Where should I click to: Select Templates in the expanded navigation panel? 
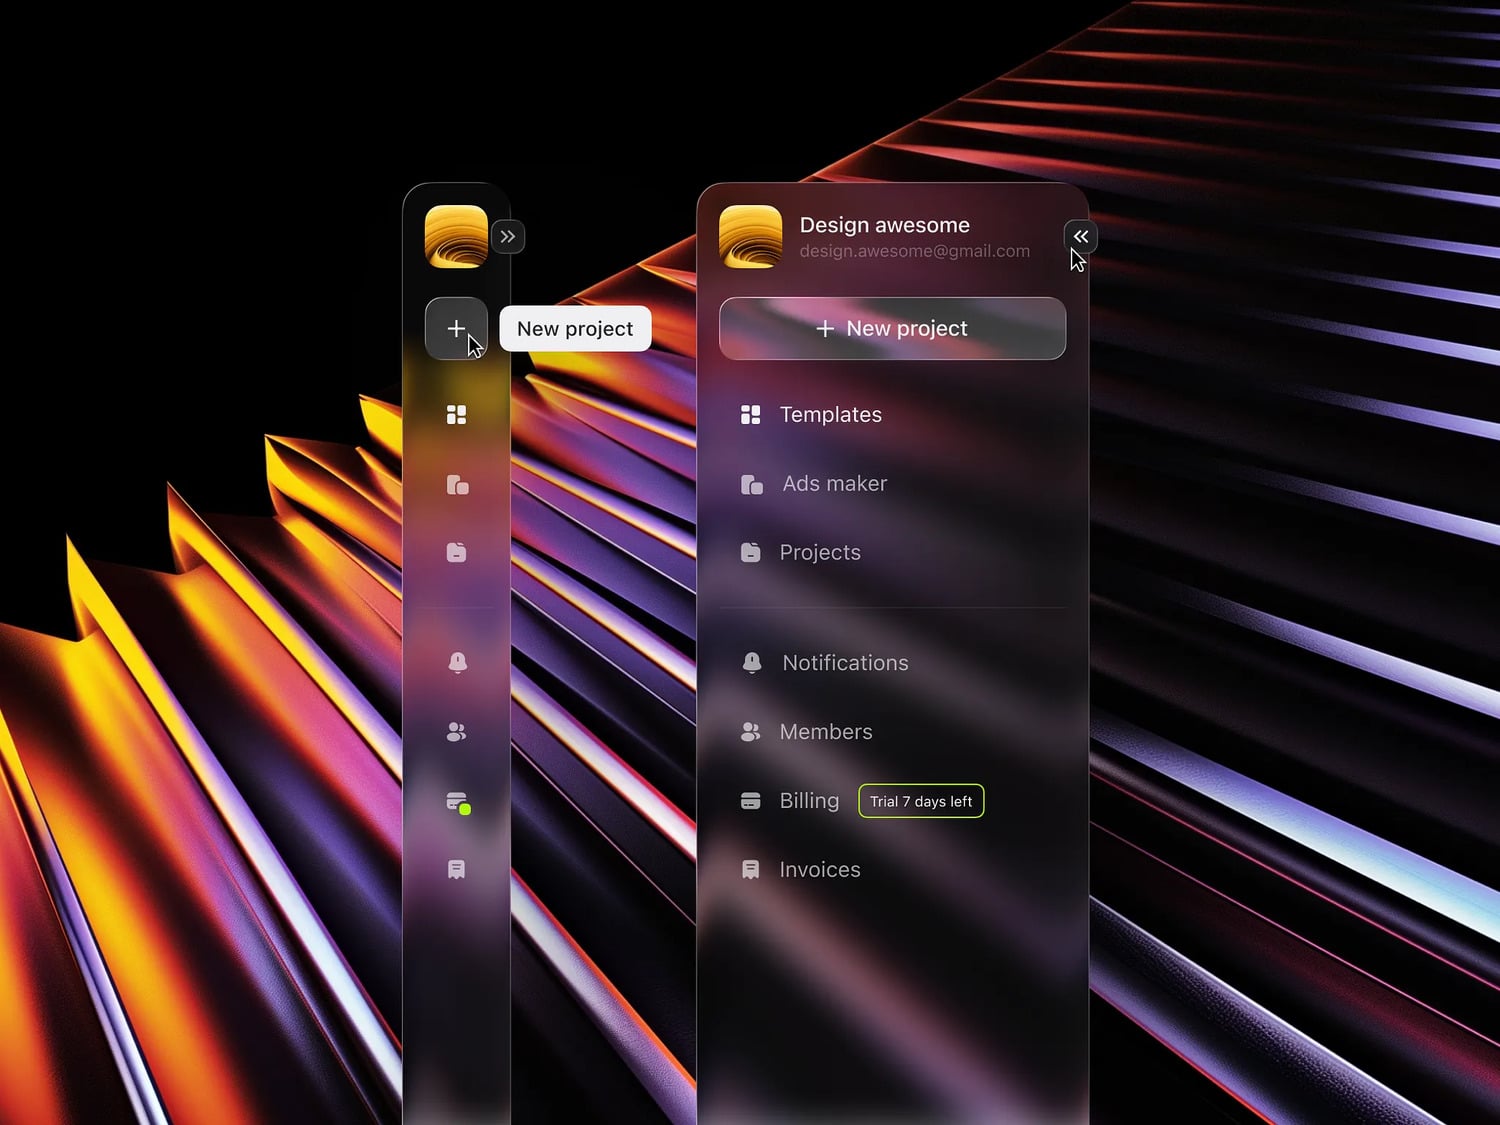click(x=831, y=414)
